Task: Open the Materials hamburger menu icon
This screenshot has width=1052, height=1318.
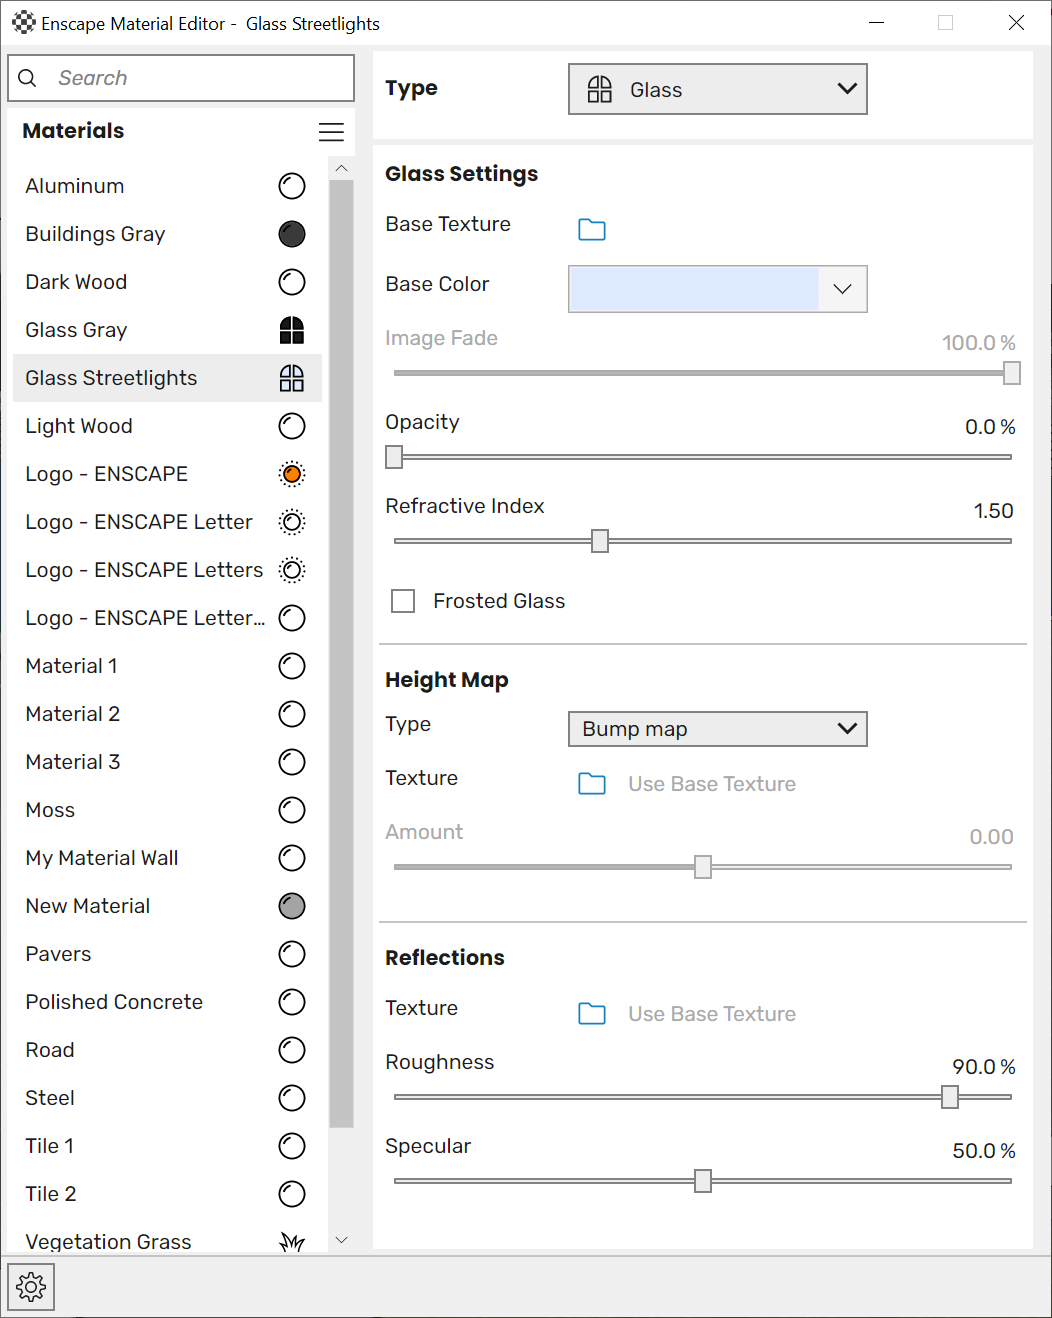Action: click(331, 132)
